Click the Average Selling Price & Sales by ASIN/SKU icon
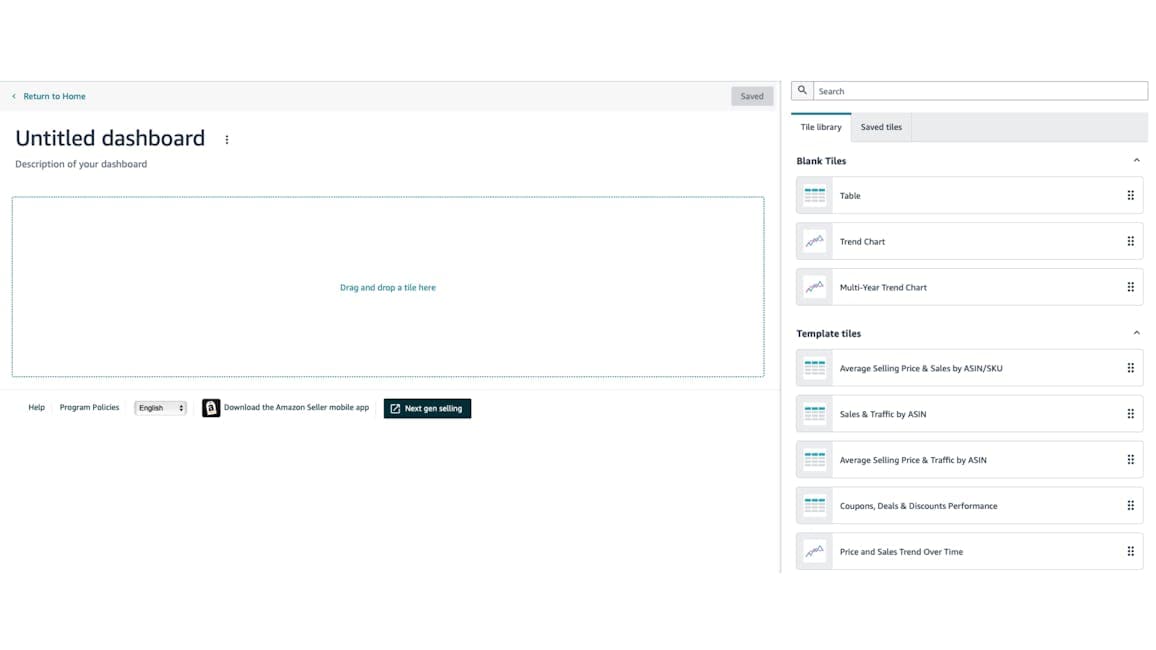Viewport: 1156px width, 650px height. tap(815, 368)
